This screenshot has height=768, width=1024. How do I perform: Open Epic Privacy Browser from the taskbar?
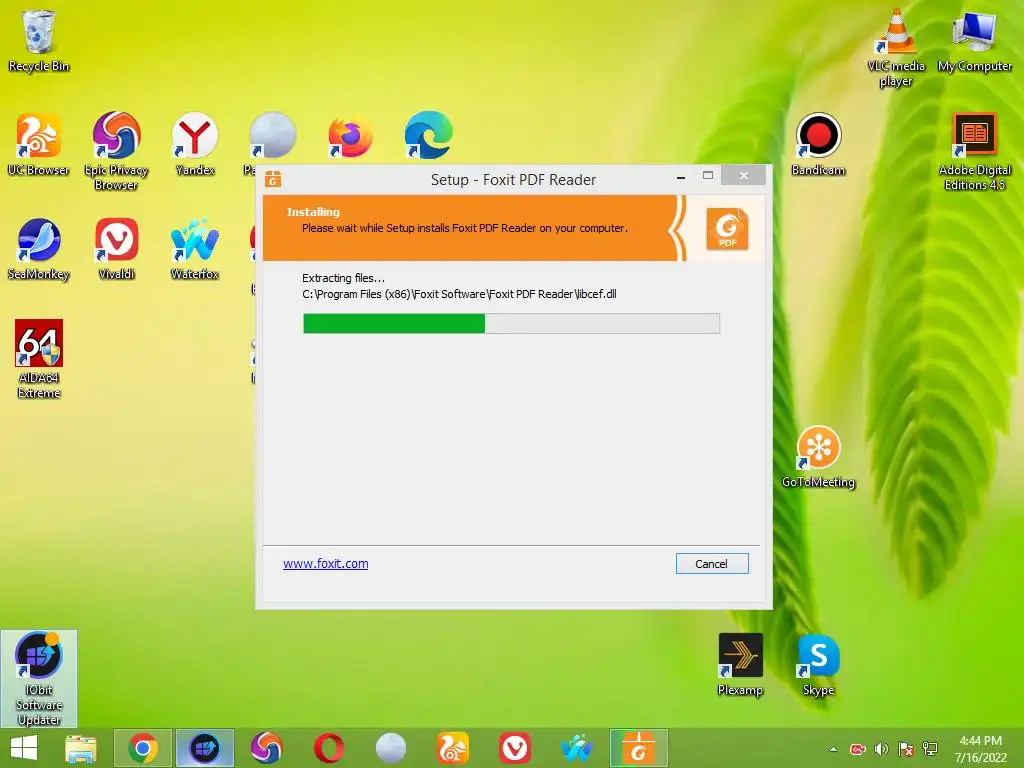coord(266,748)
